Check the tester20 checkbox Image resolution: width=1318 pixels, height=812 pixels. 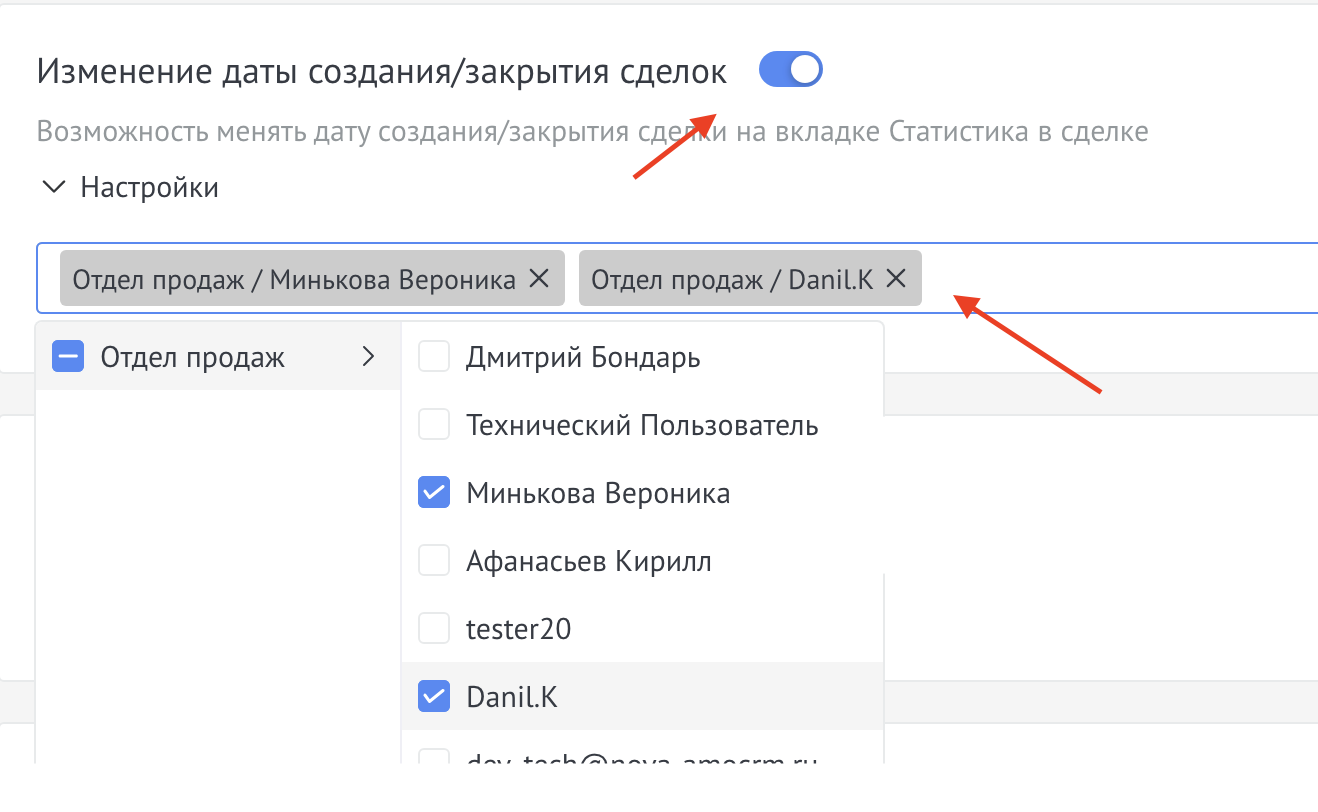(x=433, y=628)
